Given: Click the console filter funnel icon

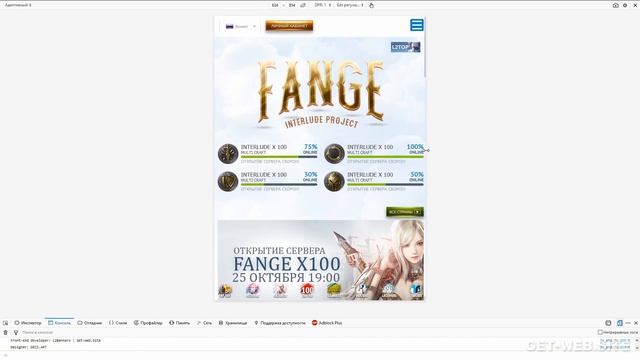Looking at the screenshot, I should (16, 333).
